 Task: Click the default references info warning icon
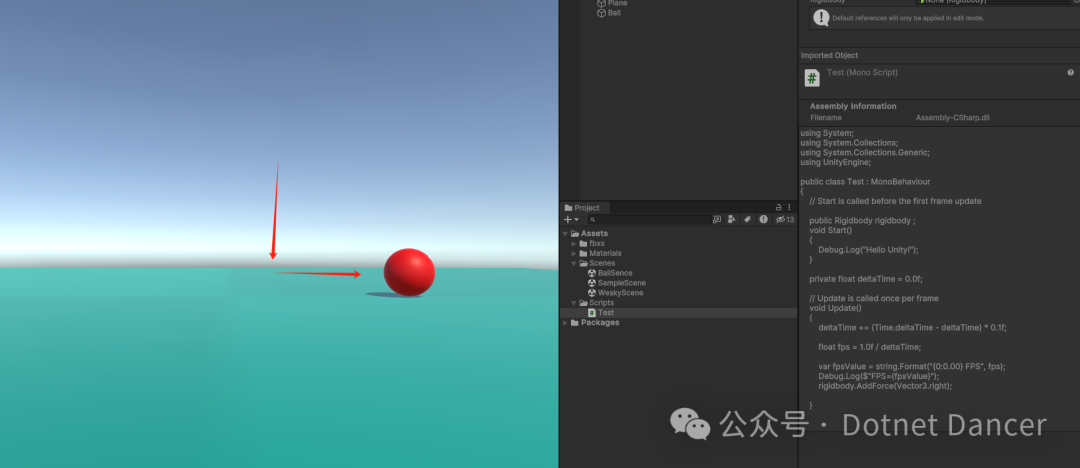[820, 18]
